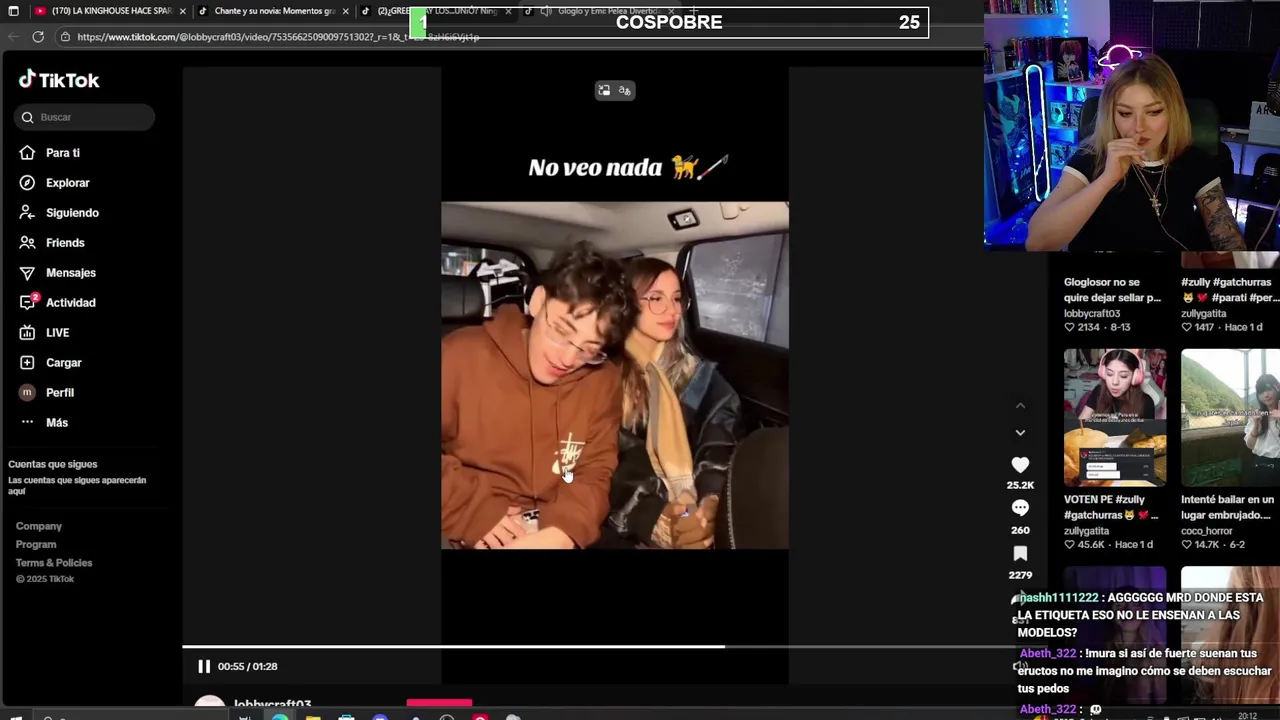This screenshot has width=1280, height=720.
Task: Open Windows Start button on taskbar
Action: coord(14,716)
